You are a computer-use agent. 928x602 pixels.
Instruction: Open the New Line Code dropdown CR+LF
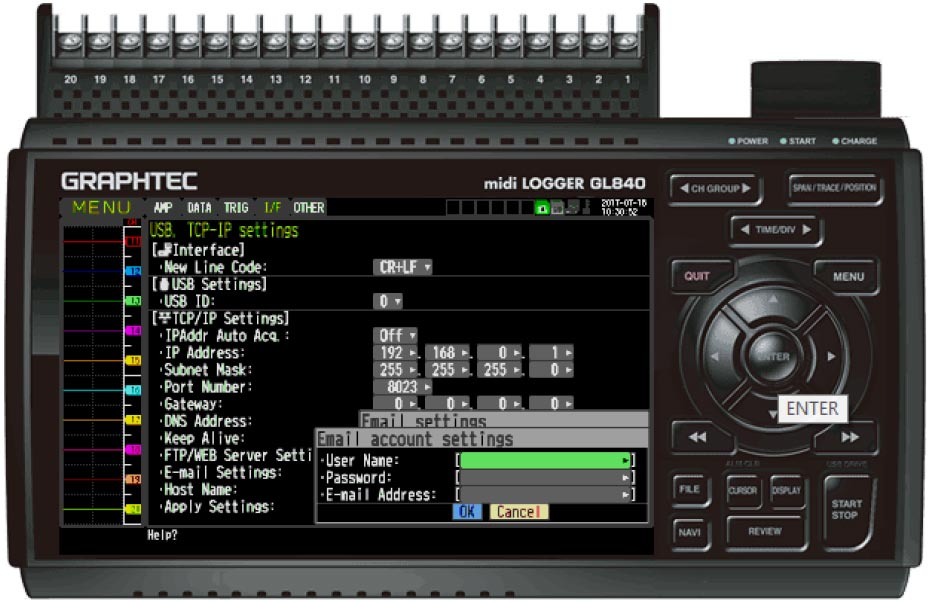click(x=402, y=267)
